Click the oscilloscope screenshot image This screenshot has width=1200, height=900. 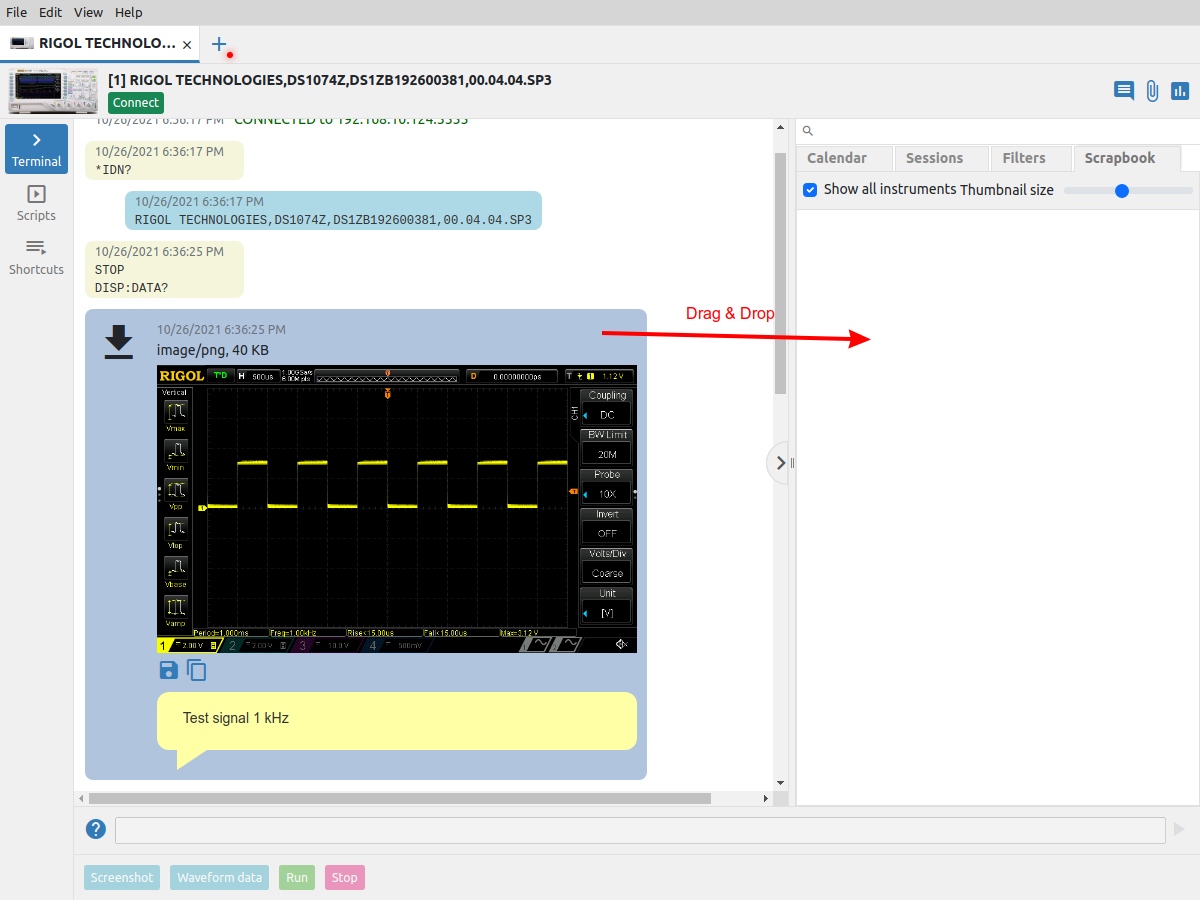[397, 509]
